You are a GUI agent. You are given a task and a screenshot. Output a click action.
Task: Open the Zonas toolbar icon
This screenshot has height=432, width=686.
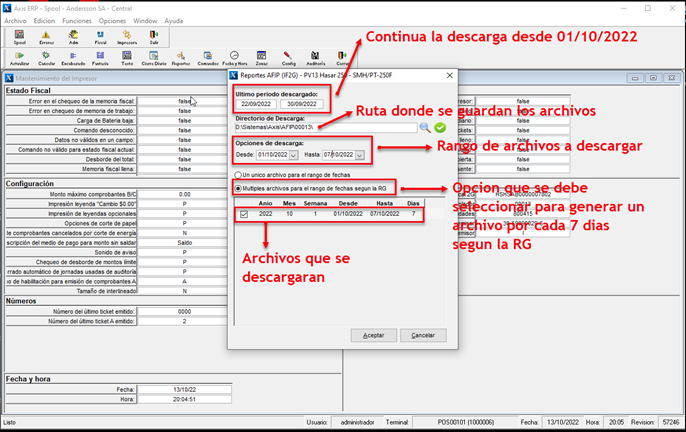[262, 58]
